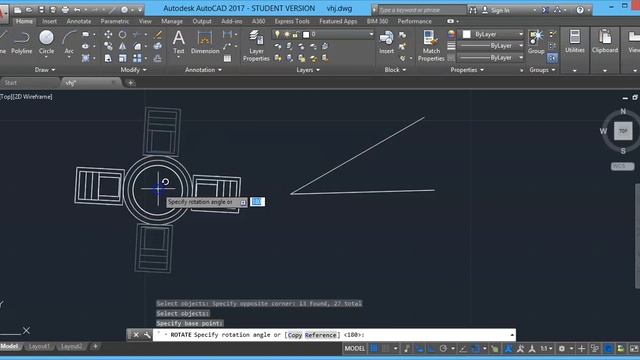Image resolution: width=640 pixels, height=360 pixels.
Task: Insert a Table from Annotation panel
Action: pyautogui.click(x=227, y=58)
